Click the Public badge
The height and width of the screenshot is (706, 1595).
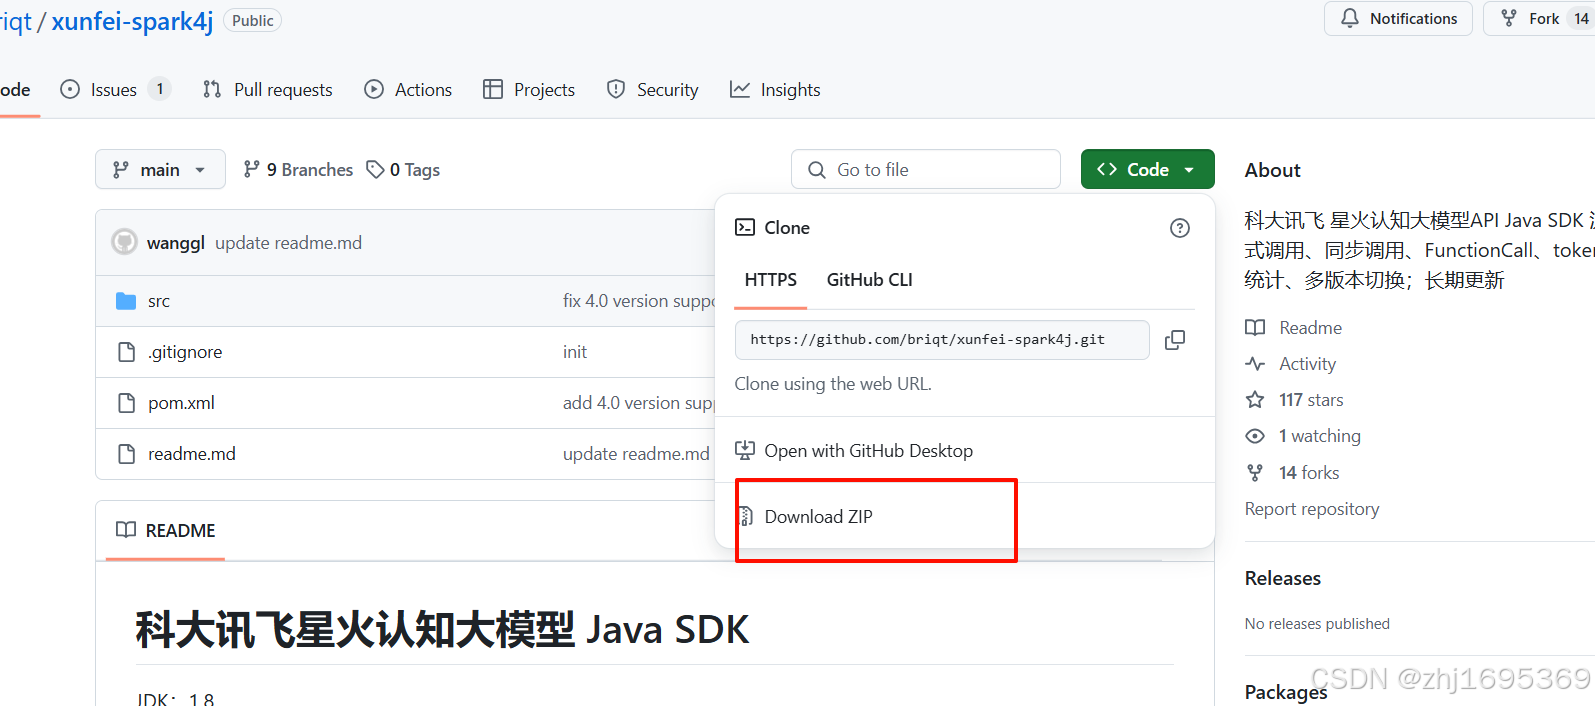point(253,20)
